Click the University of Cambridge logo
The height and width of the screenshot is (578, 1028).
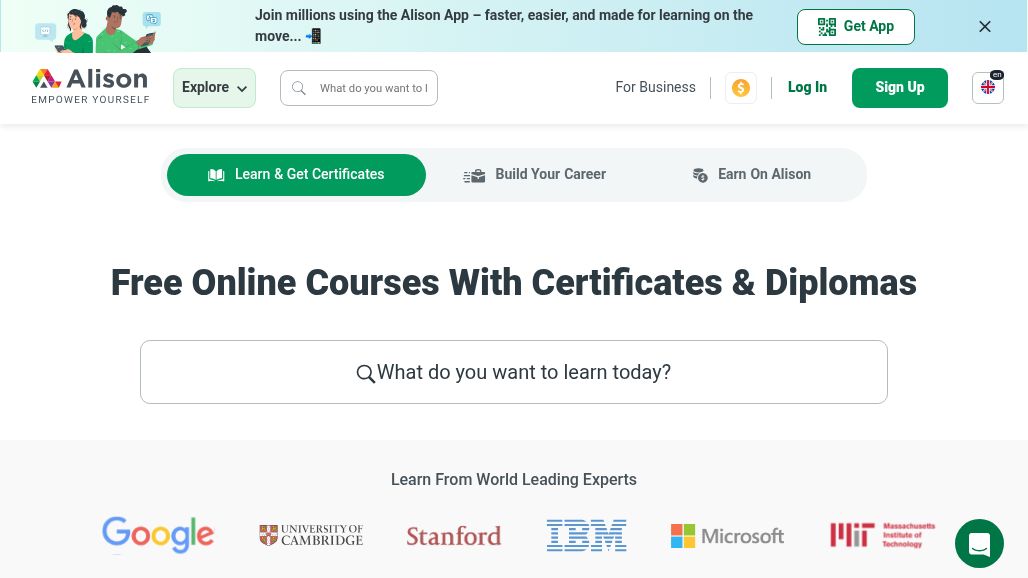[311, 535]
